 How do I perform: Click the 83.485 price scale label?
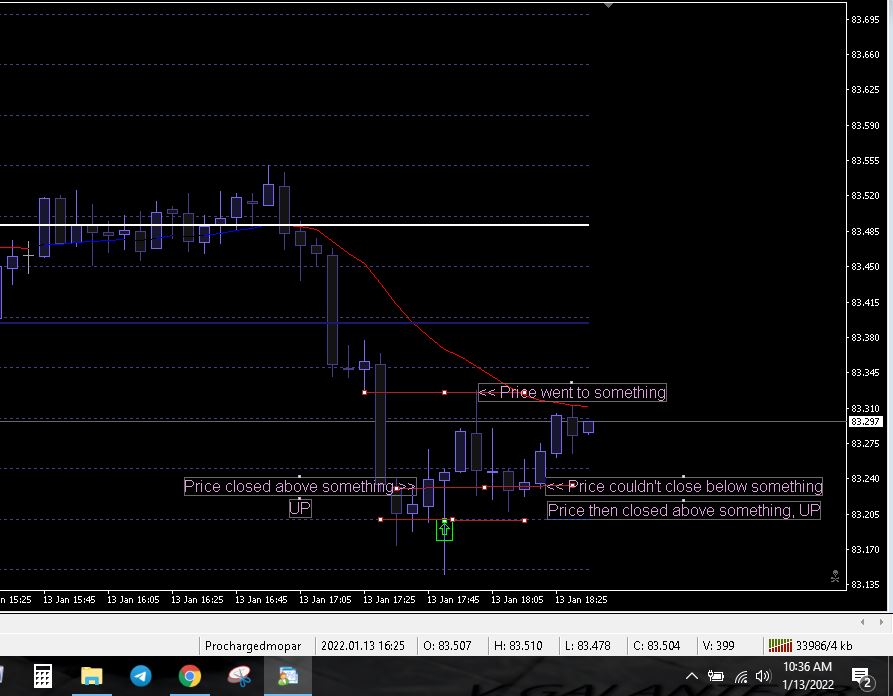click(865, 231)
